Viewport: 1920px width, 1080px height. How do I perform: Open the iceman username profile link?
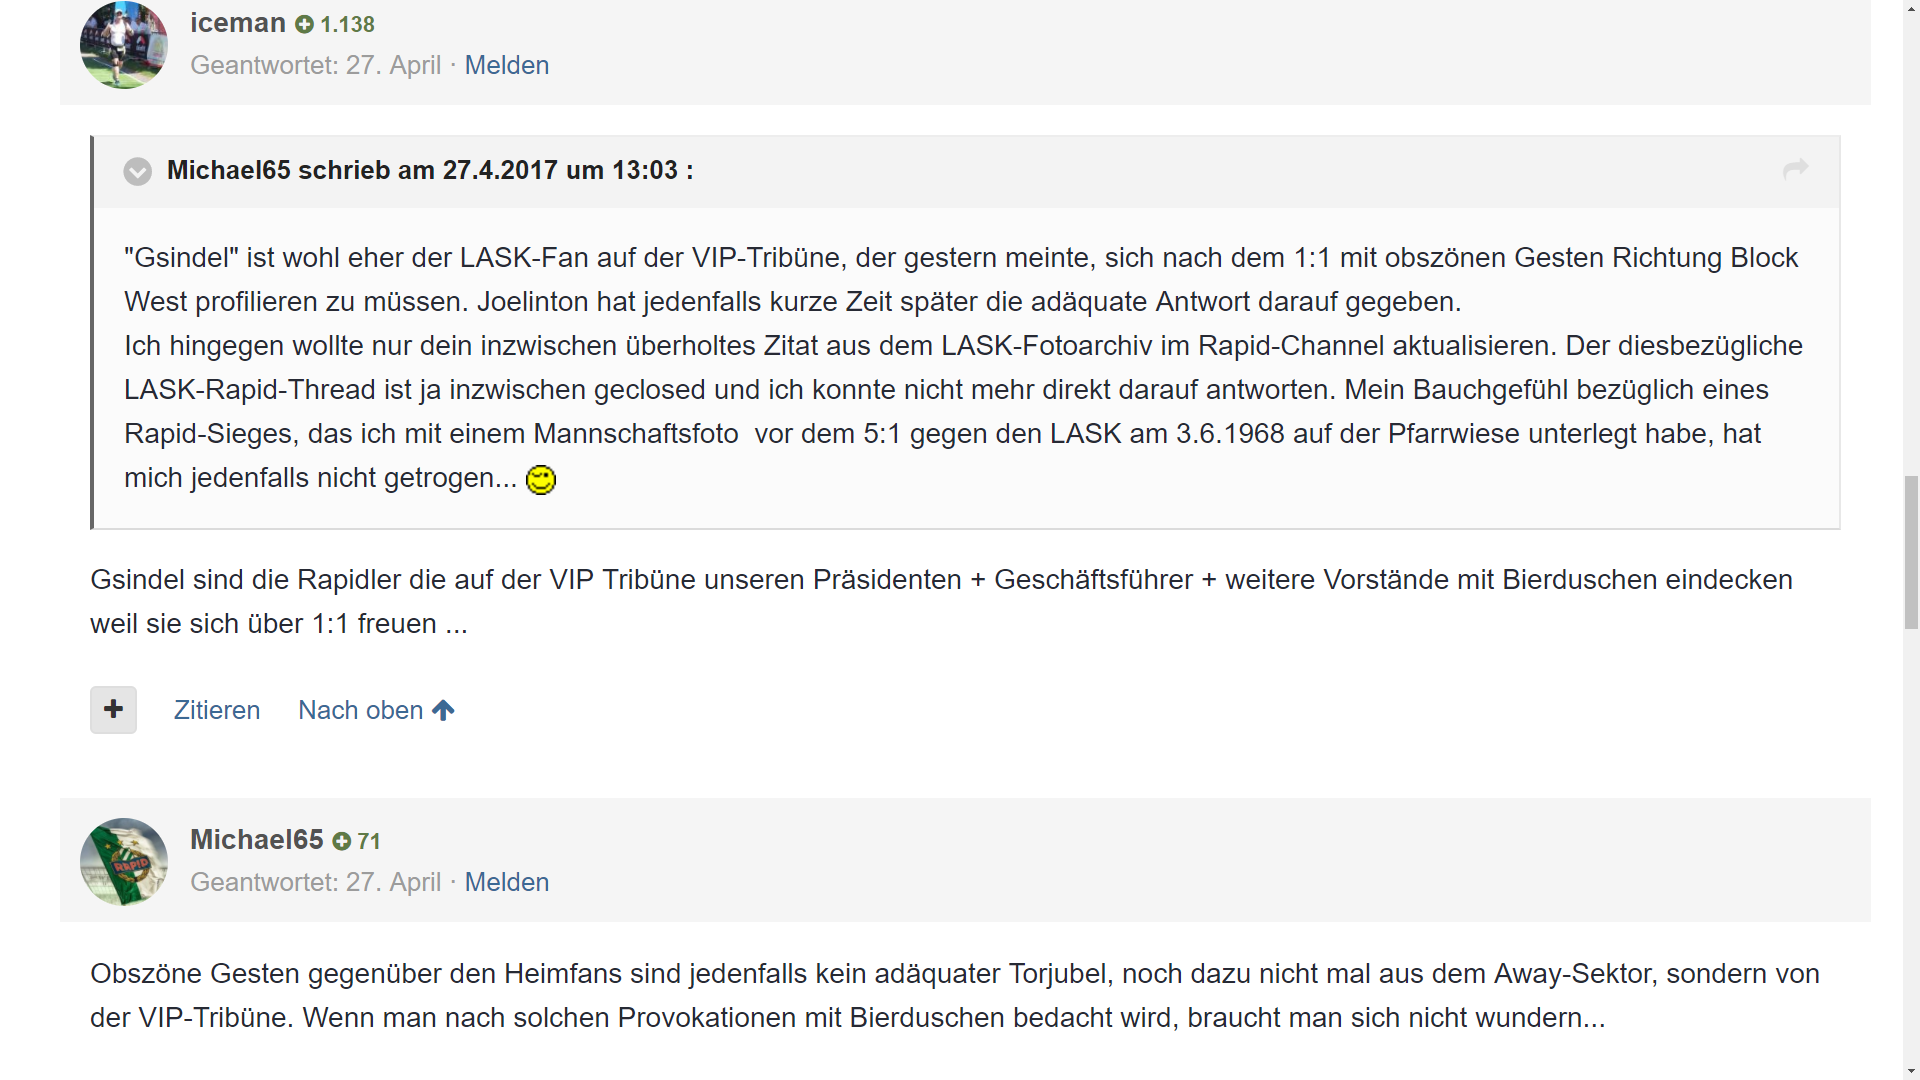238,23
